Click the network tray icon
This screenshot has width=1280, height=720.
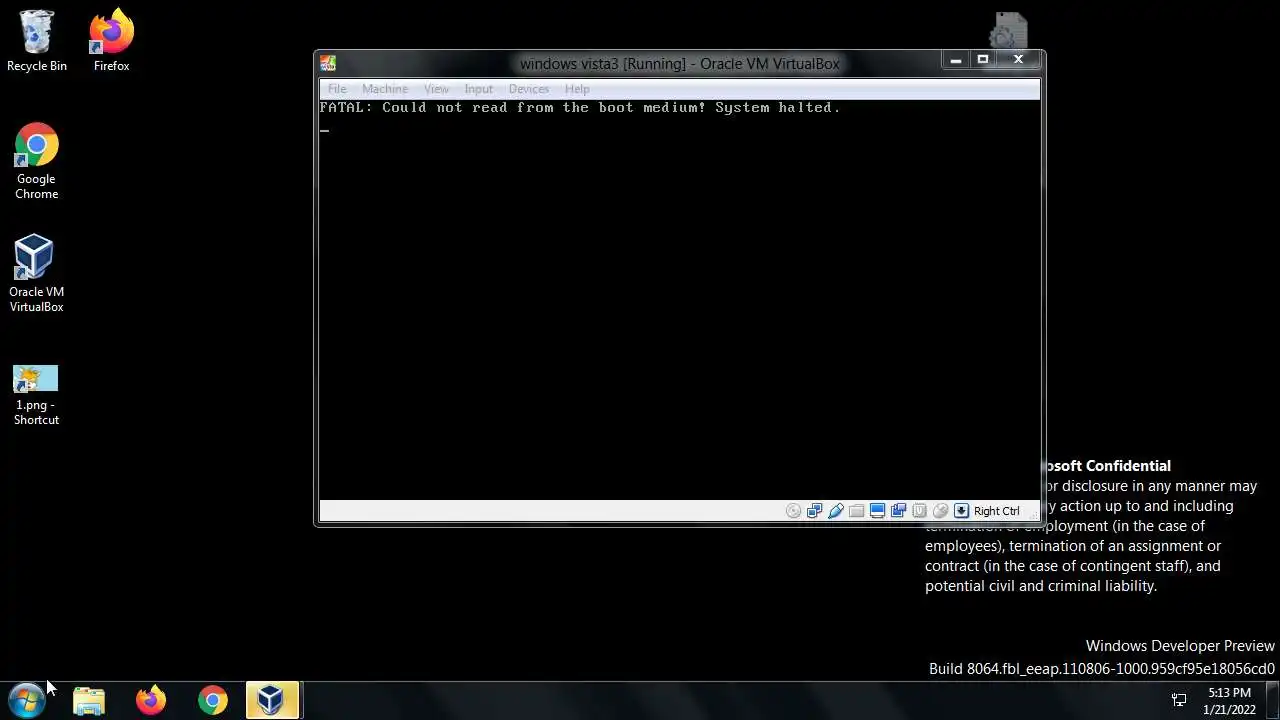click(1179, 700)
